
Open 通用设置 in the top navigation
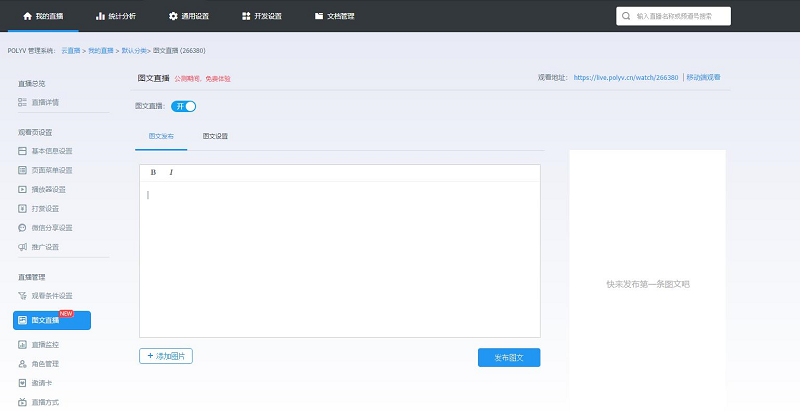point(188,16)
